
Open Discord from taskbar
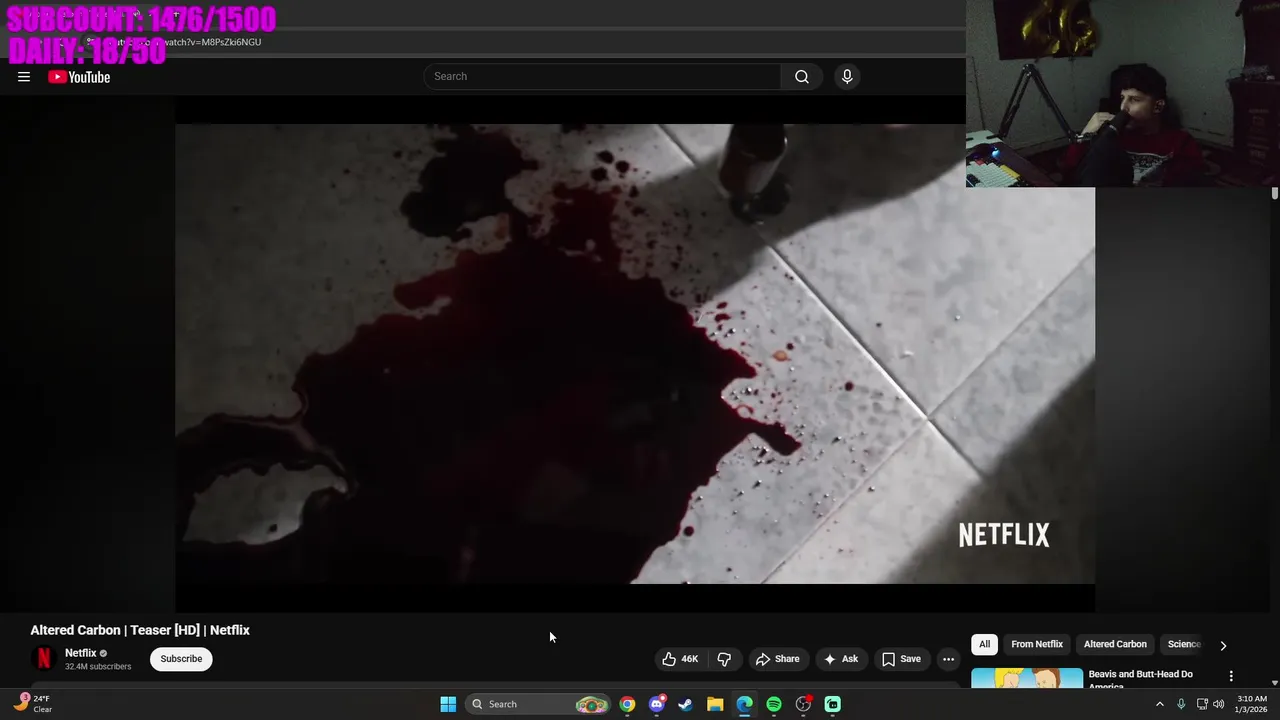(x=657, y=704)
